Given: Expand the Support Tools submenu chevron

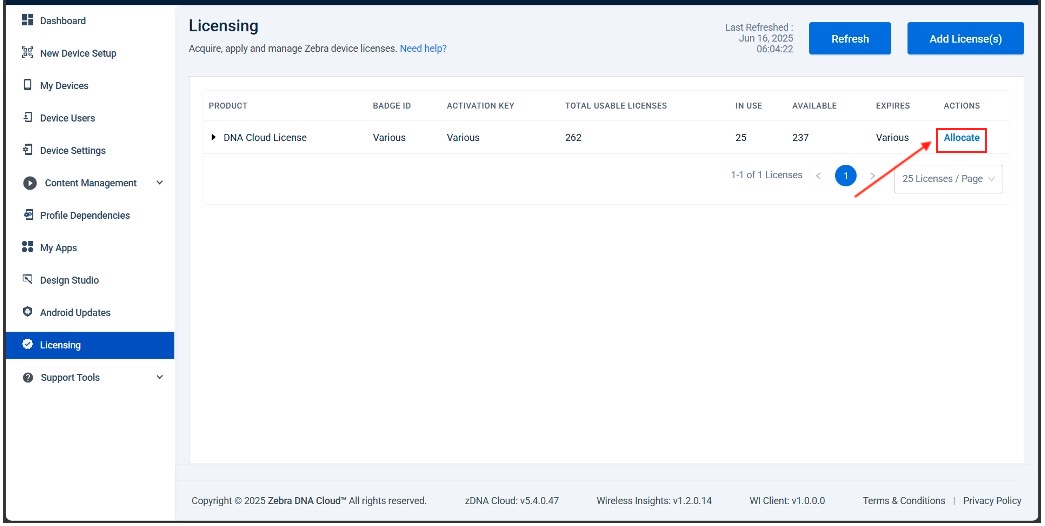Looking at the screenshot, I should tap(160, 377).
